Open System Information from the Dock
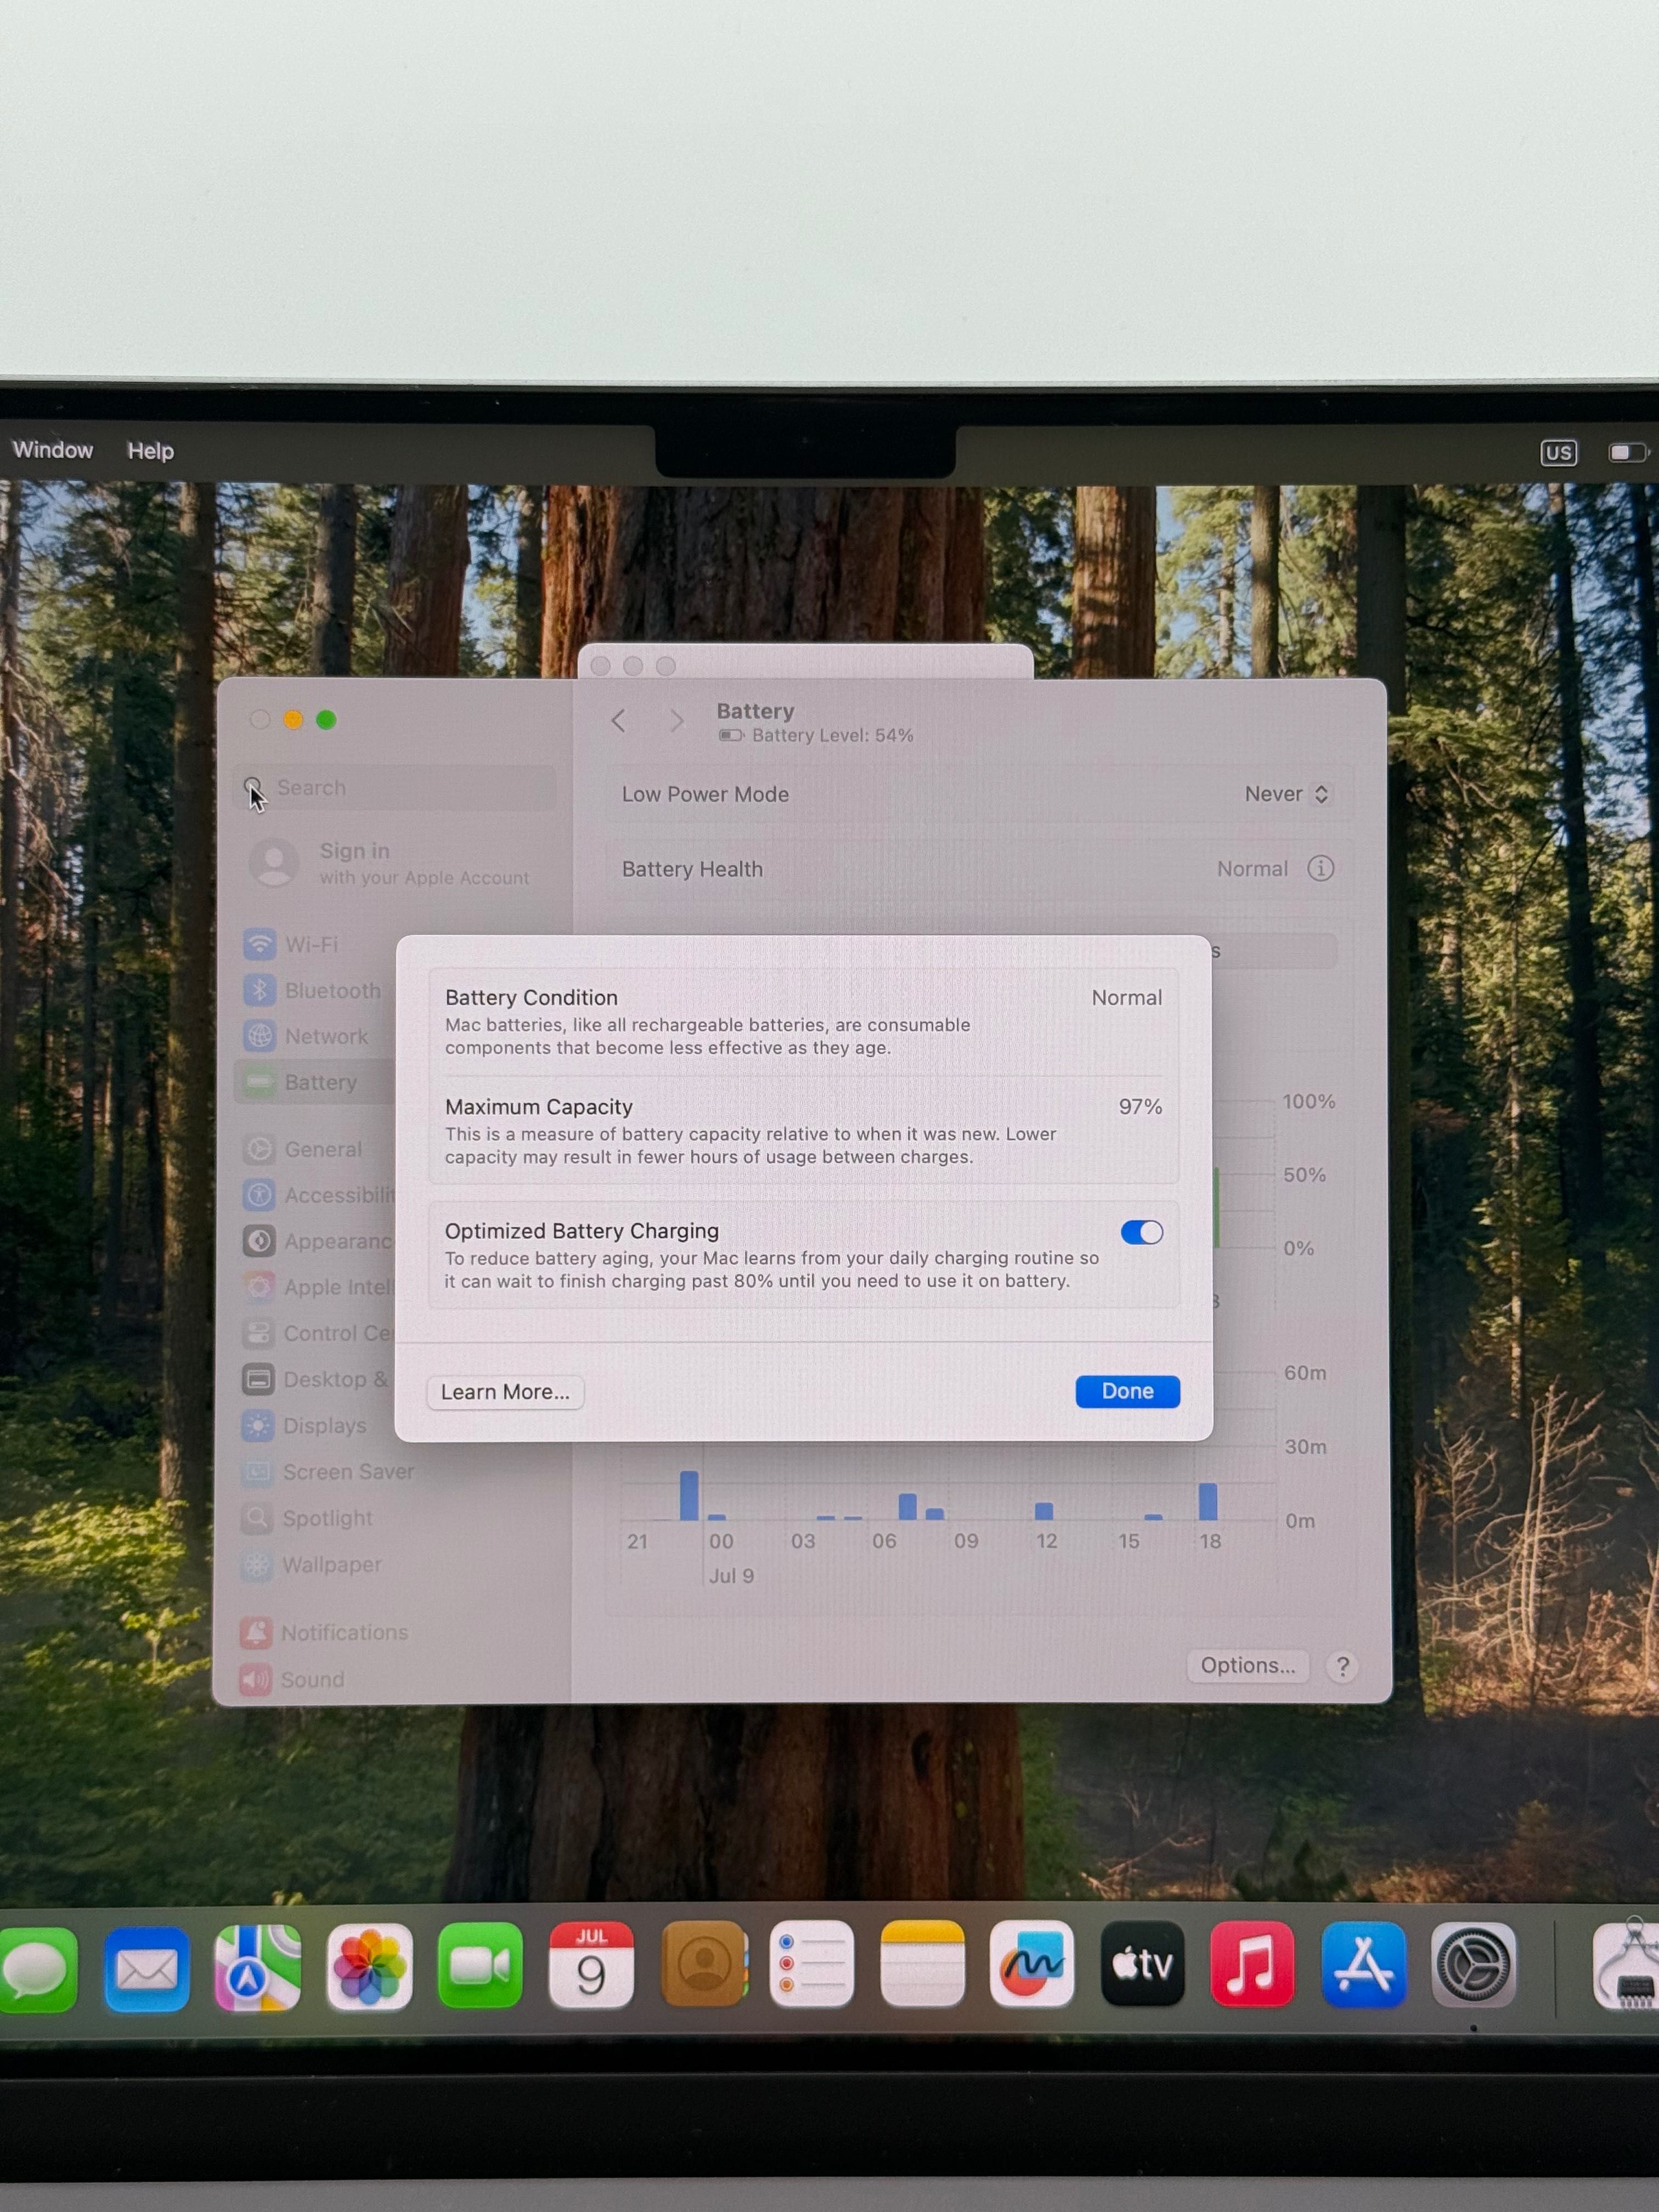This screenshot has height=2212, width=1659. coord(1626,1964)
